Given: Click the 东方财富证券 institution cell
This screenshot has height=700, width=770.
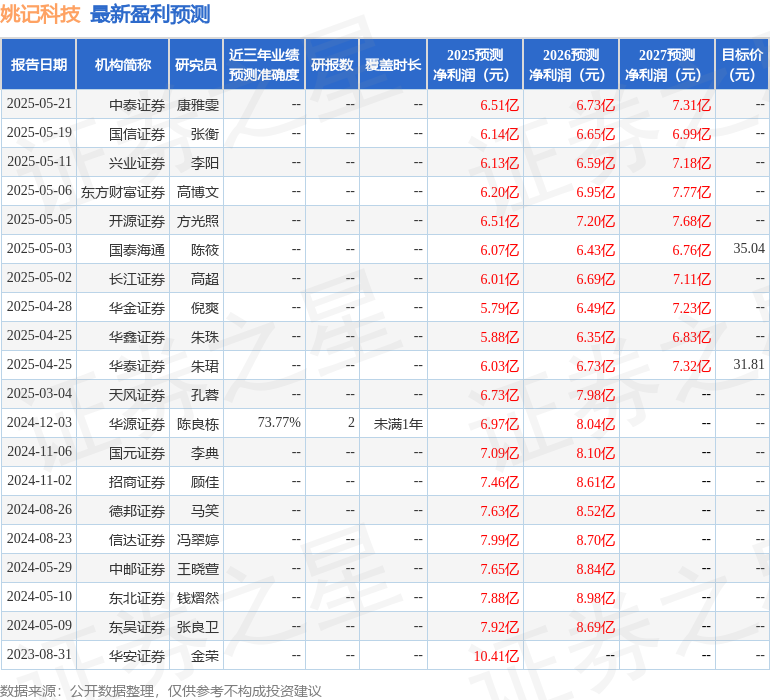Looking at the screenshot, I should pos(123,191).
